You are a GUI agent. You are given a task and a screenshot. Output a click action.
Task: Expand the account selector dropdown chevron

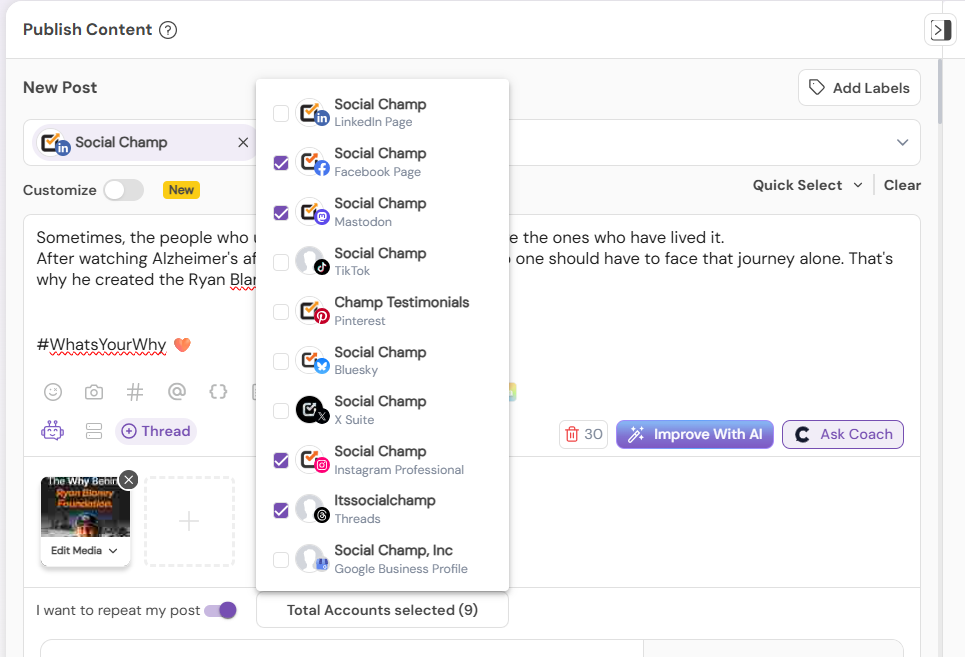[x=902, y=142]
